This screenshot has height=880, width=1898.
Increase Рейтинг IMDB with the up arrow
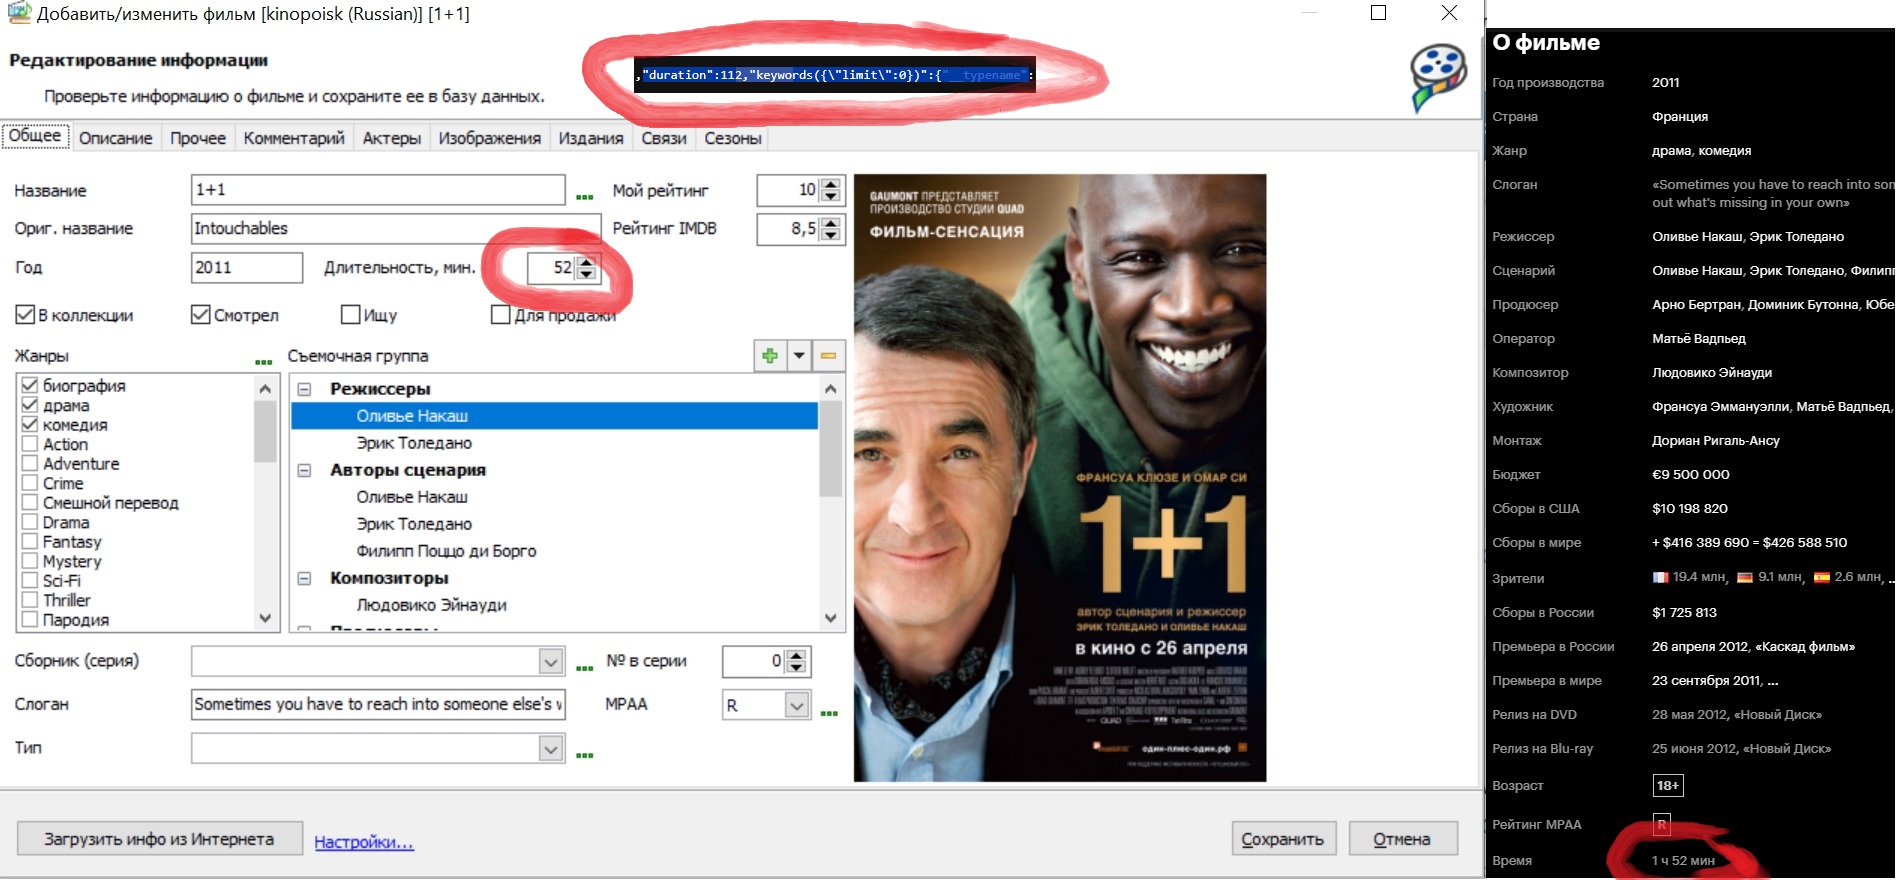point(831,223)
